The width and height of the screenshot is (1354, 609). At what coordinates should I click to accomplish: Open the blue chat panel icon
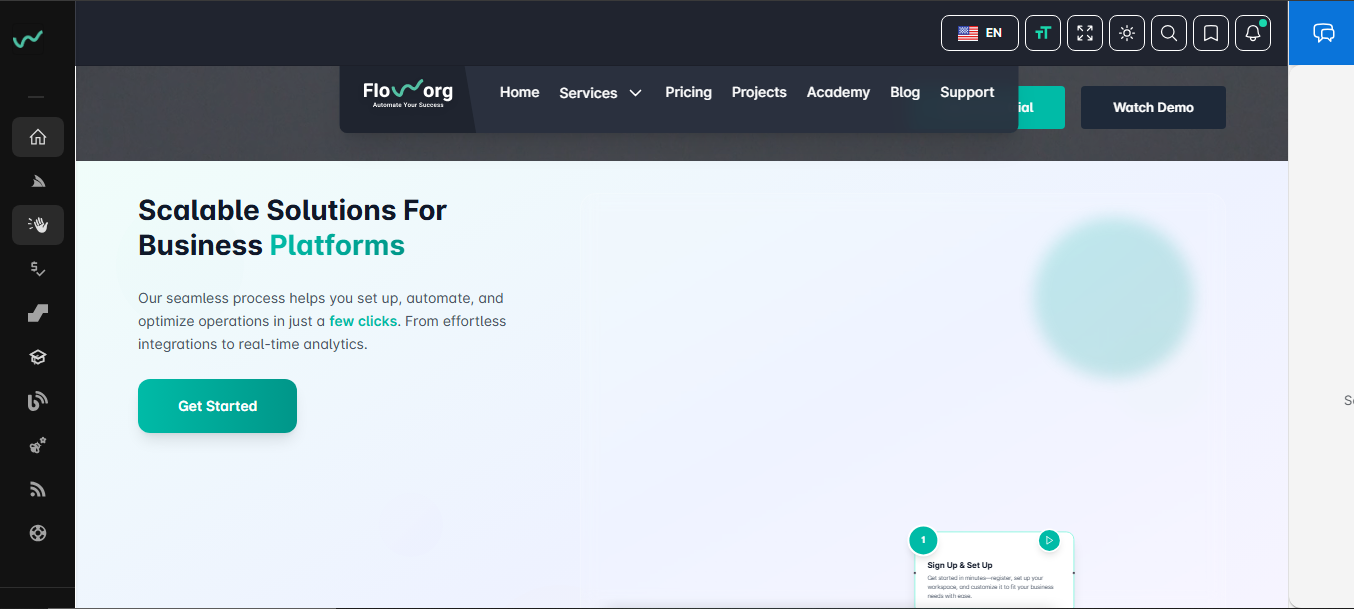1324,33
